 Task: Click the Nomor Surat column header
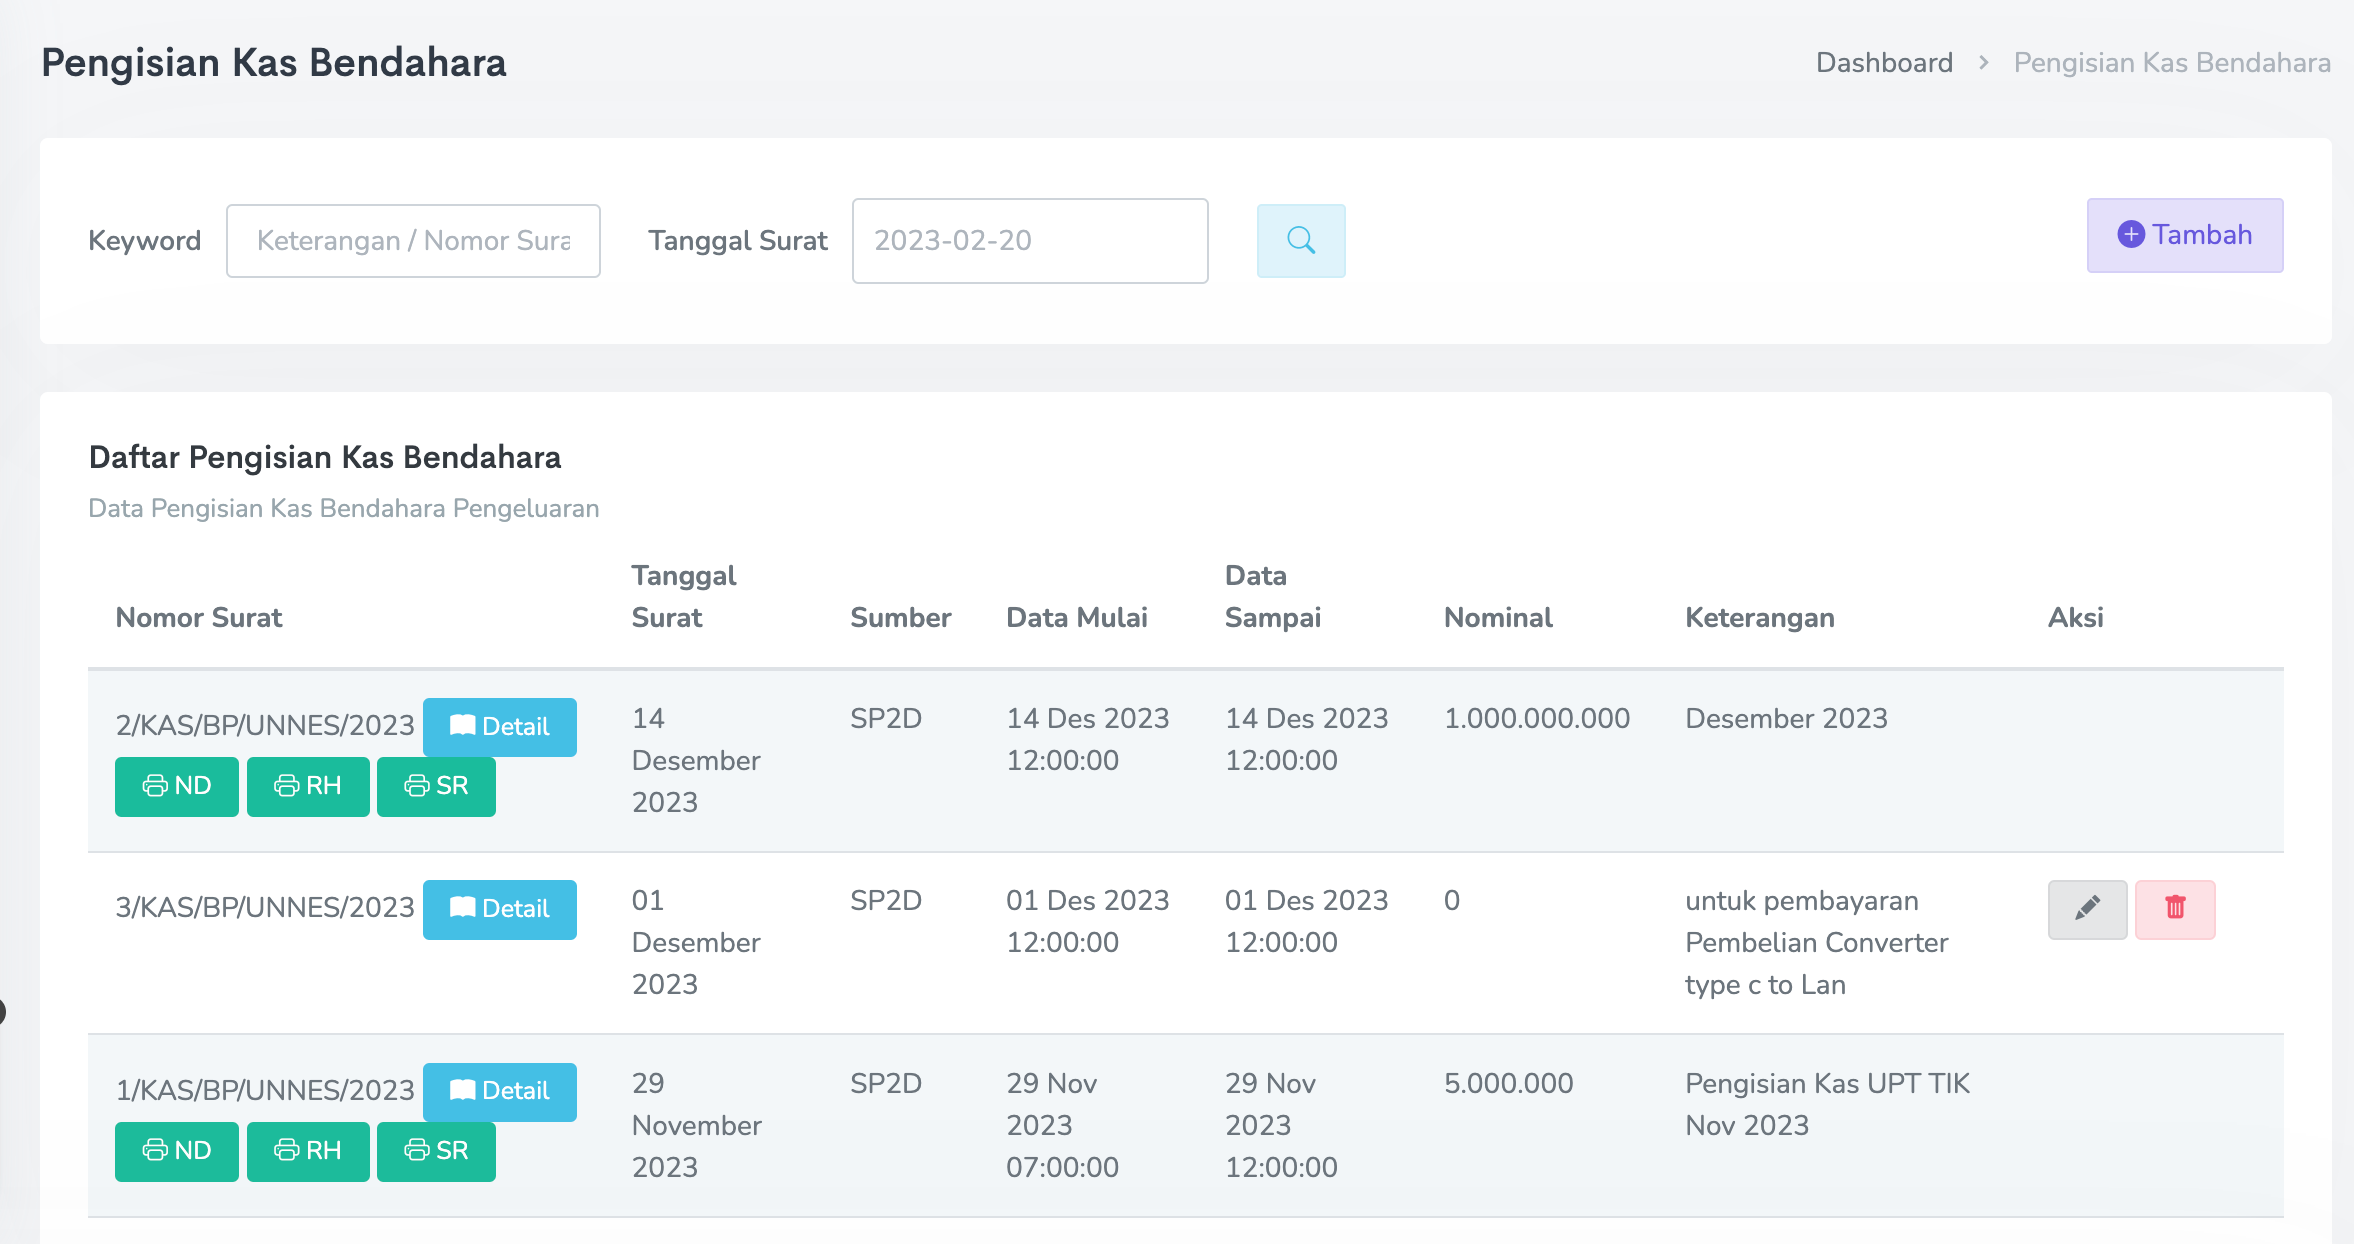(x=199, y=618)
